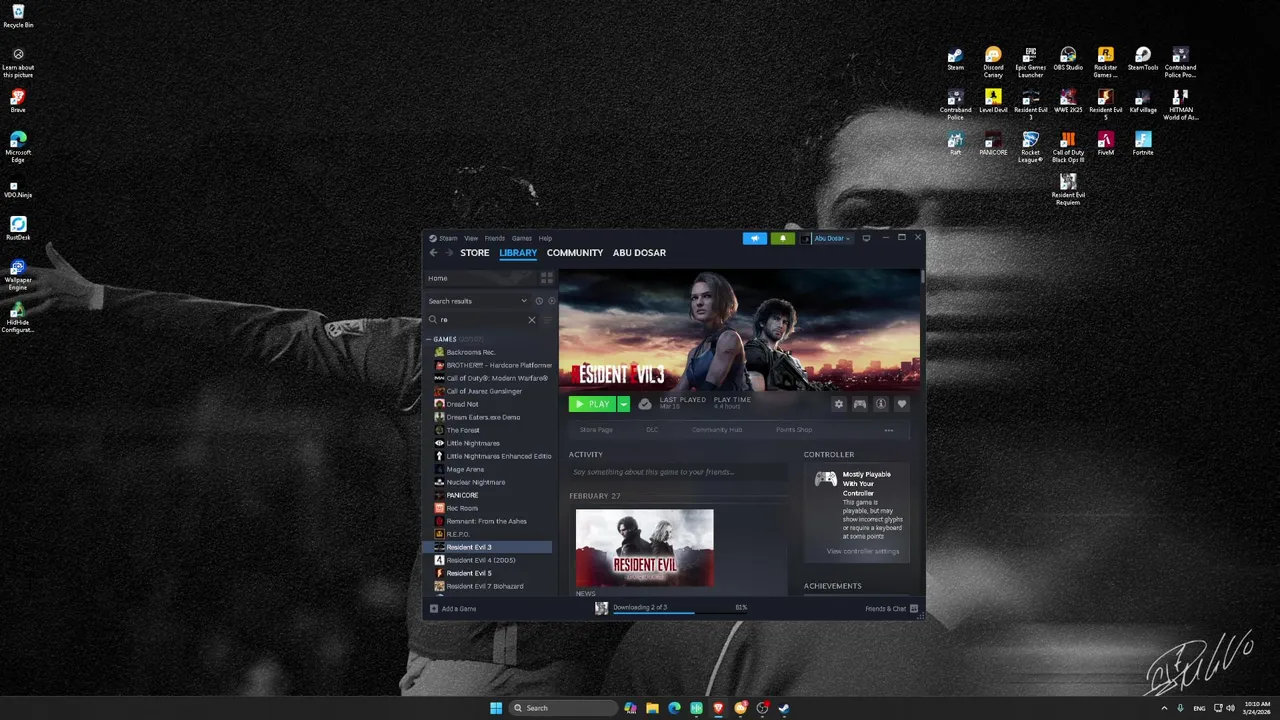This screenshot has width=1280, height=720.
Task: Show game info panel icon
Action: 881,404
